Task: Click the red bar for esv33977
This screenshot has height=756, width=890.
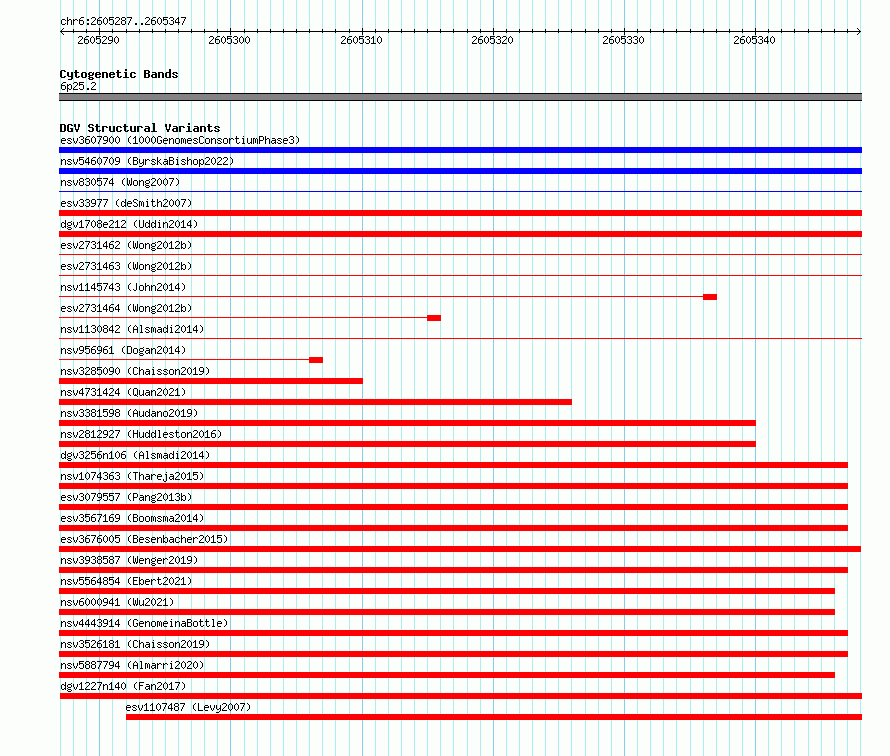Action: [x=460, y=213]
